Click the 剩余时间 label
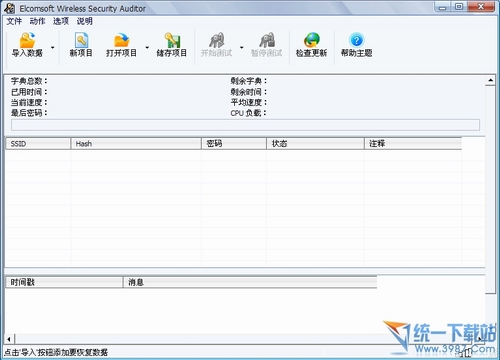Image resolution: width=500 pixels, height=360 pixels. click(249, 92)
